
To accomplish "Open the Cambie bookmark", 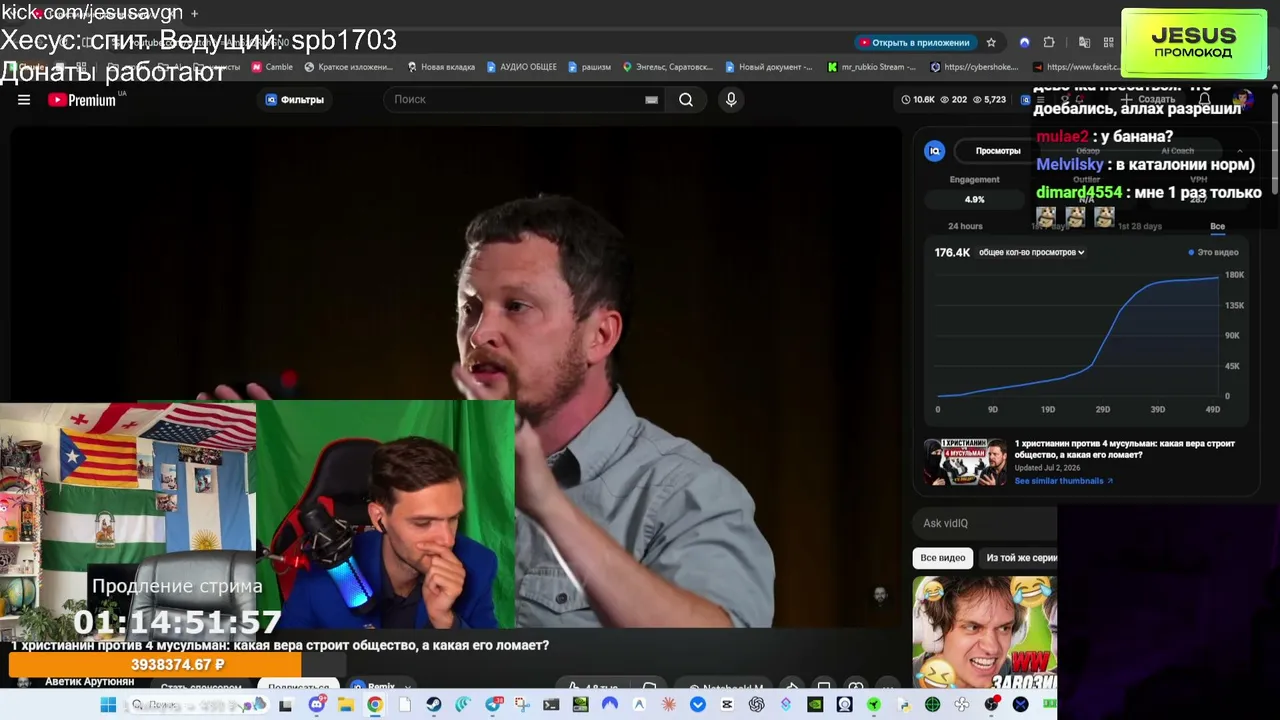I will [273, 67].
